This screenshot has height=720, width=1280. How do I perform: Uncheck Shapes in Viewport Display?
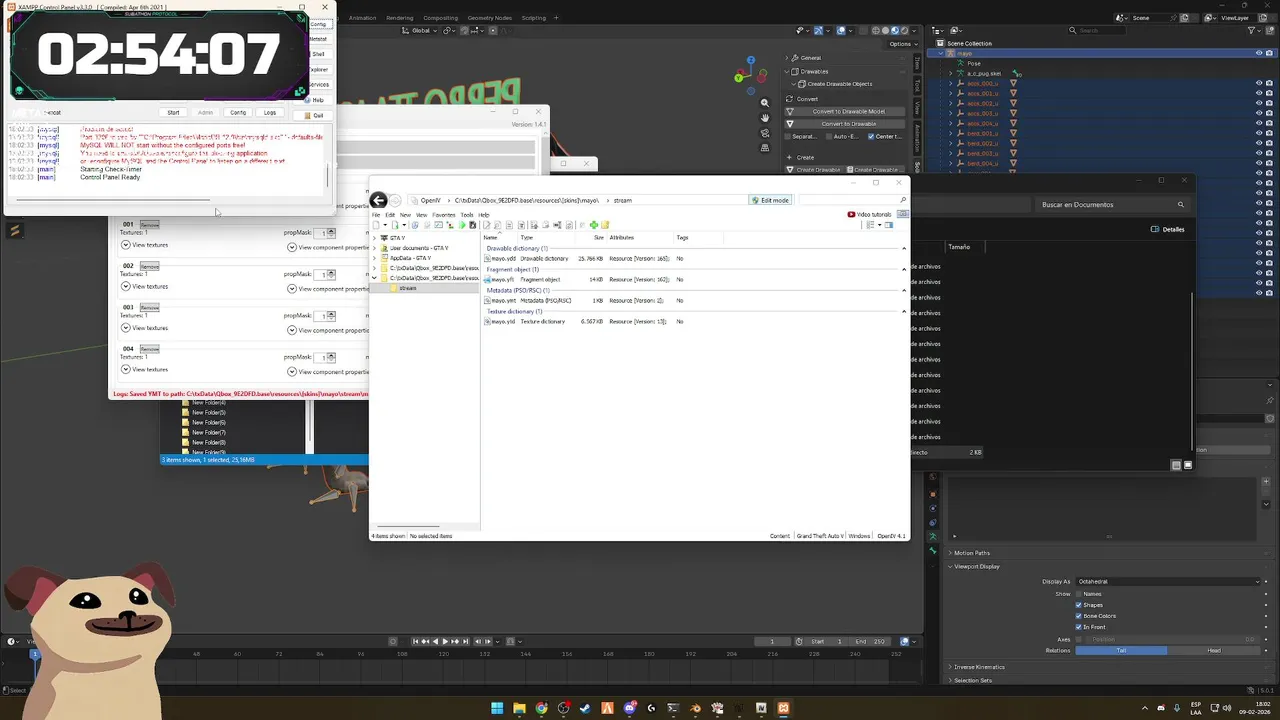1079,605
